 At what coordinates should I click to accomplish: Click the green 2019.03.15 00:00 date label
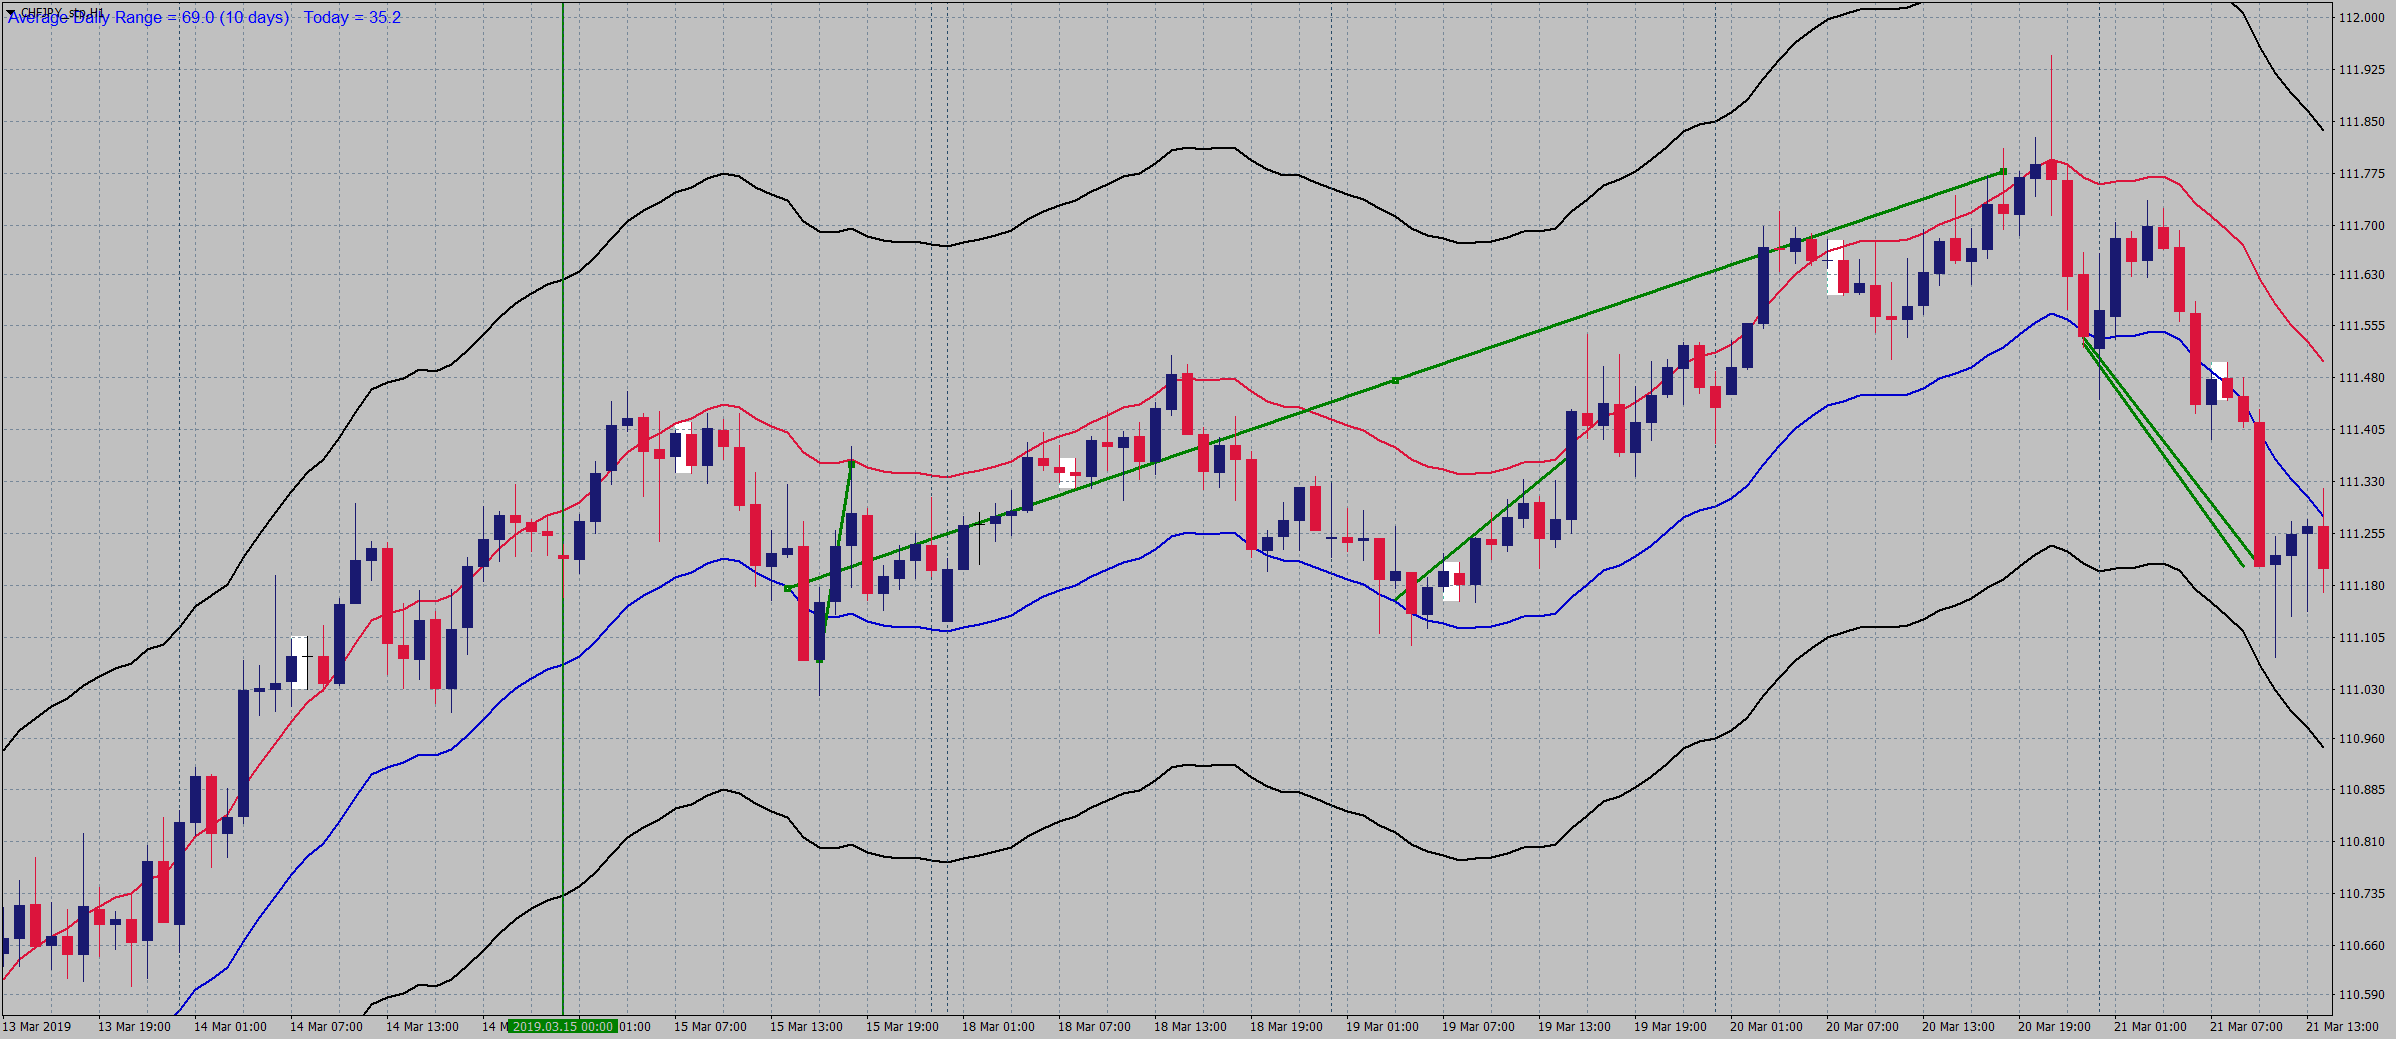click(563, 1027)
